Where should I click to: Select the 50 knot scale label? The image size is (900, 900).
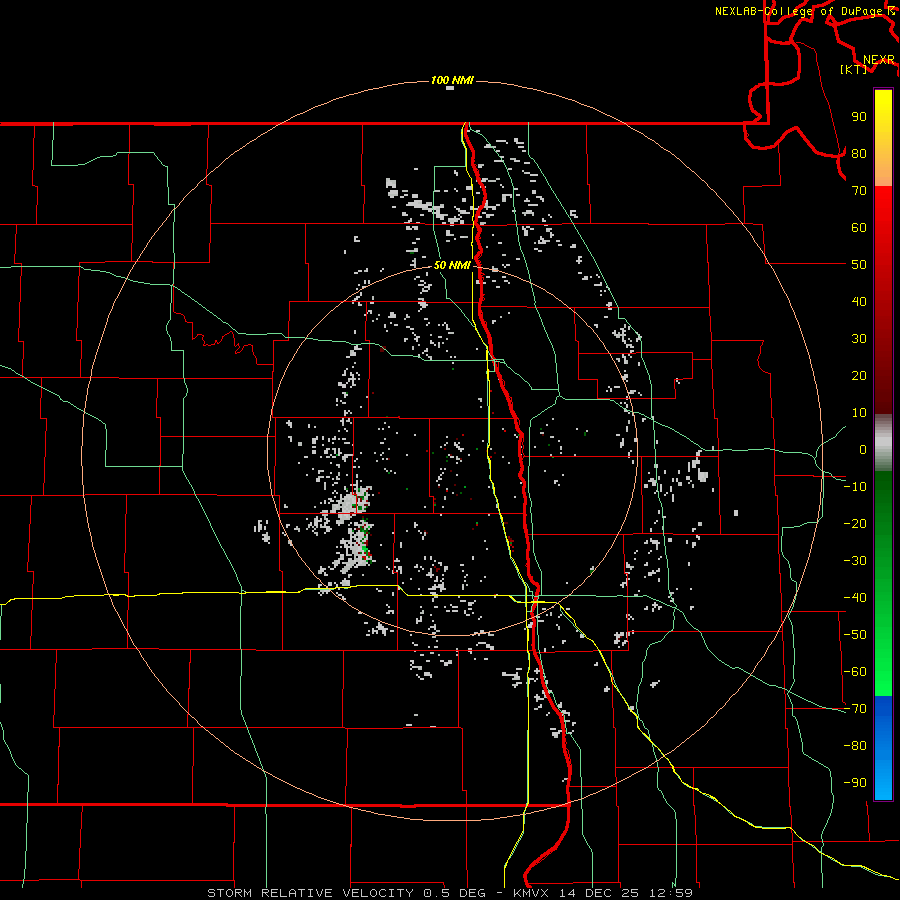tap(859, 265)
